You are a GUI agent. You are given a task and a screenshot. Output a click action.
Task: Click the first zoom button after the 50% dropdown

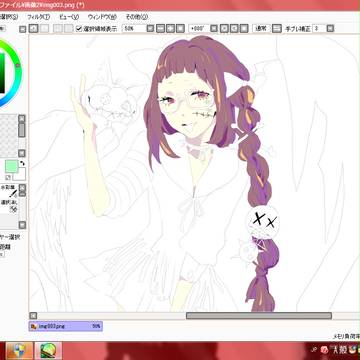pos(161,28)
